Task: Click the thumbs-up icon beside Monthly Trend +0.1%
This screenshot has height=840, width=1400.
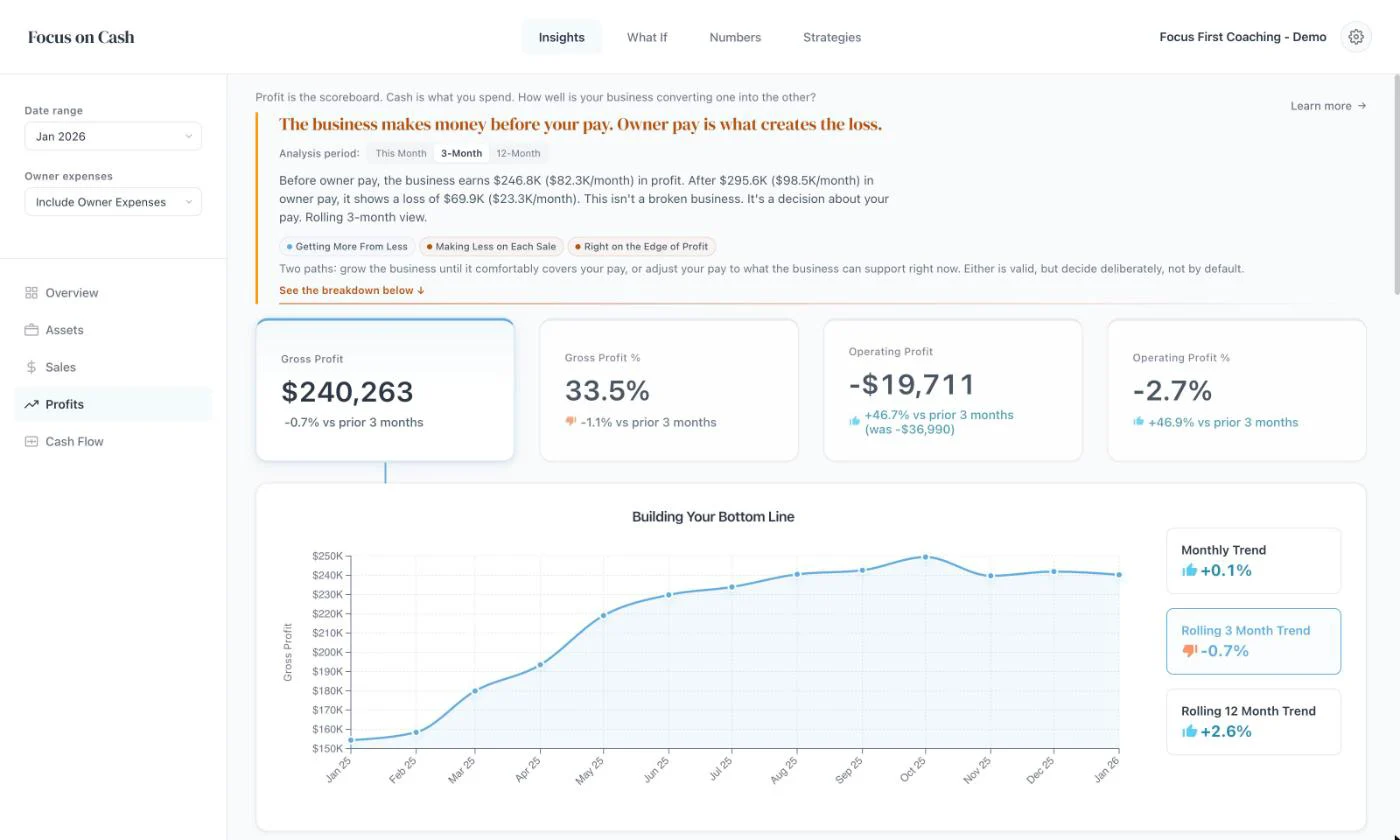Action: (x=1189, y=570)
